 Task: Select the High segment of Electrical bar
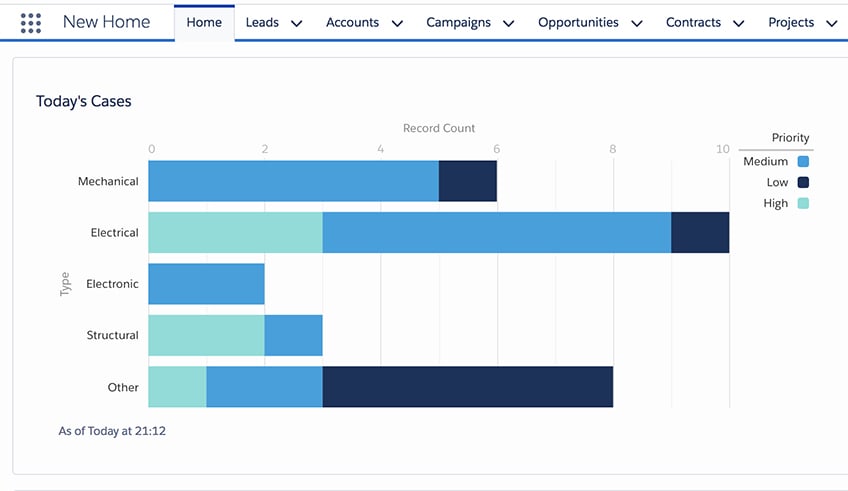pyautogui.click(x=235, y=232)
